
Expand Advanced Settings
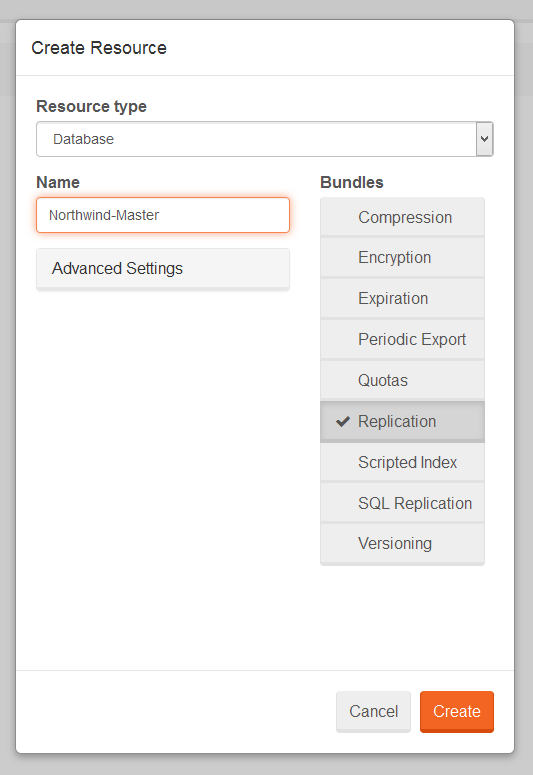(x=163, y=269)
